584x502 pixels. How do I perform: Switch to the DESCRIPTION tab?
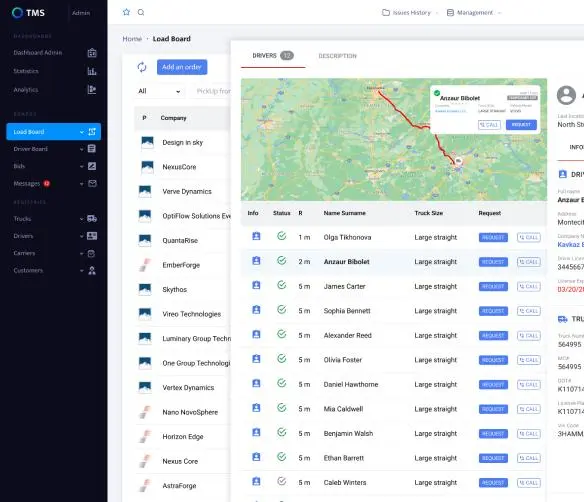coord(337,56)
